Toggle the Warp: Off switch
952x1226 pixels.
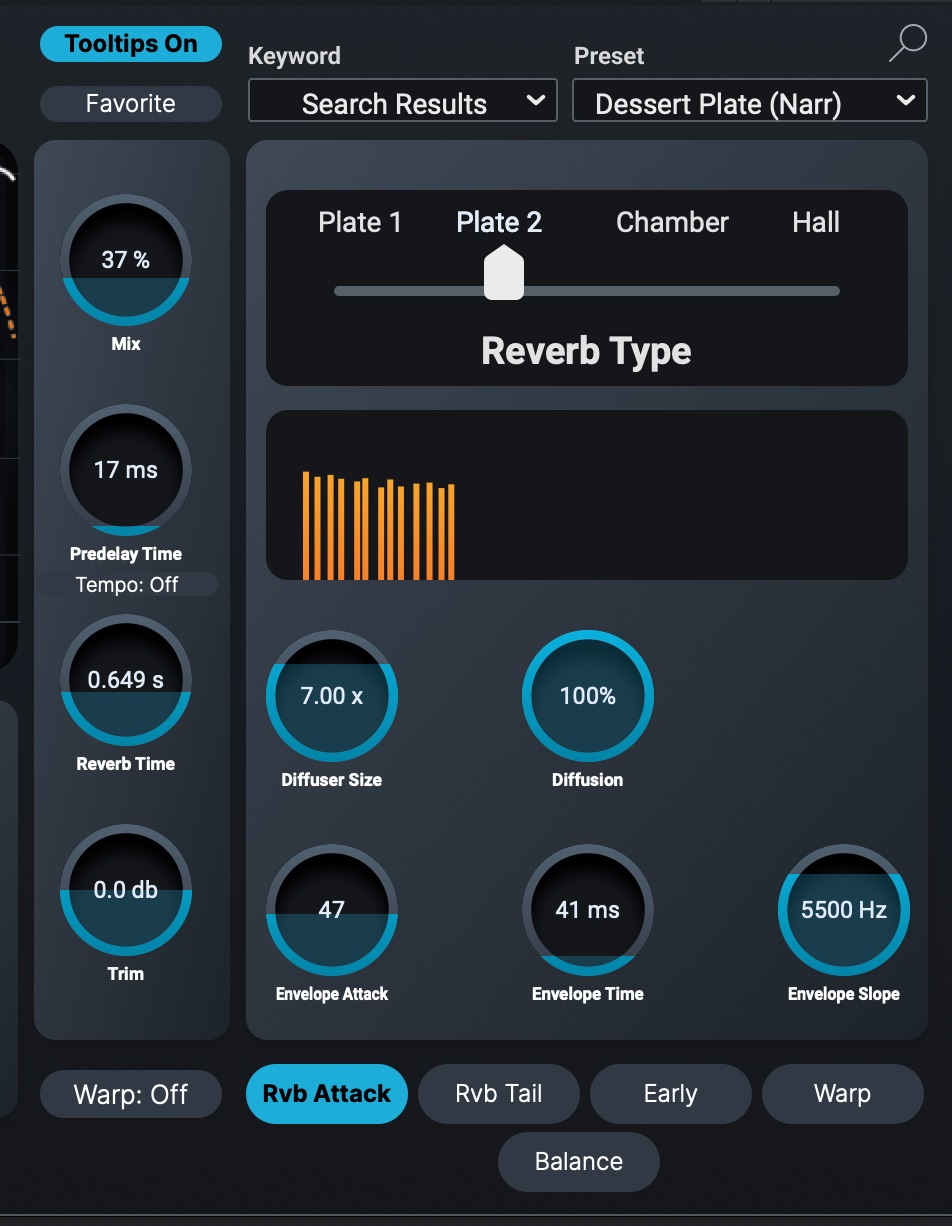click(x=131, y=1094)
